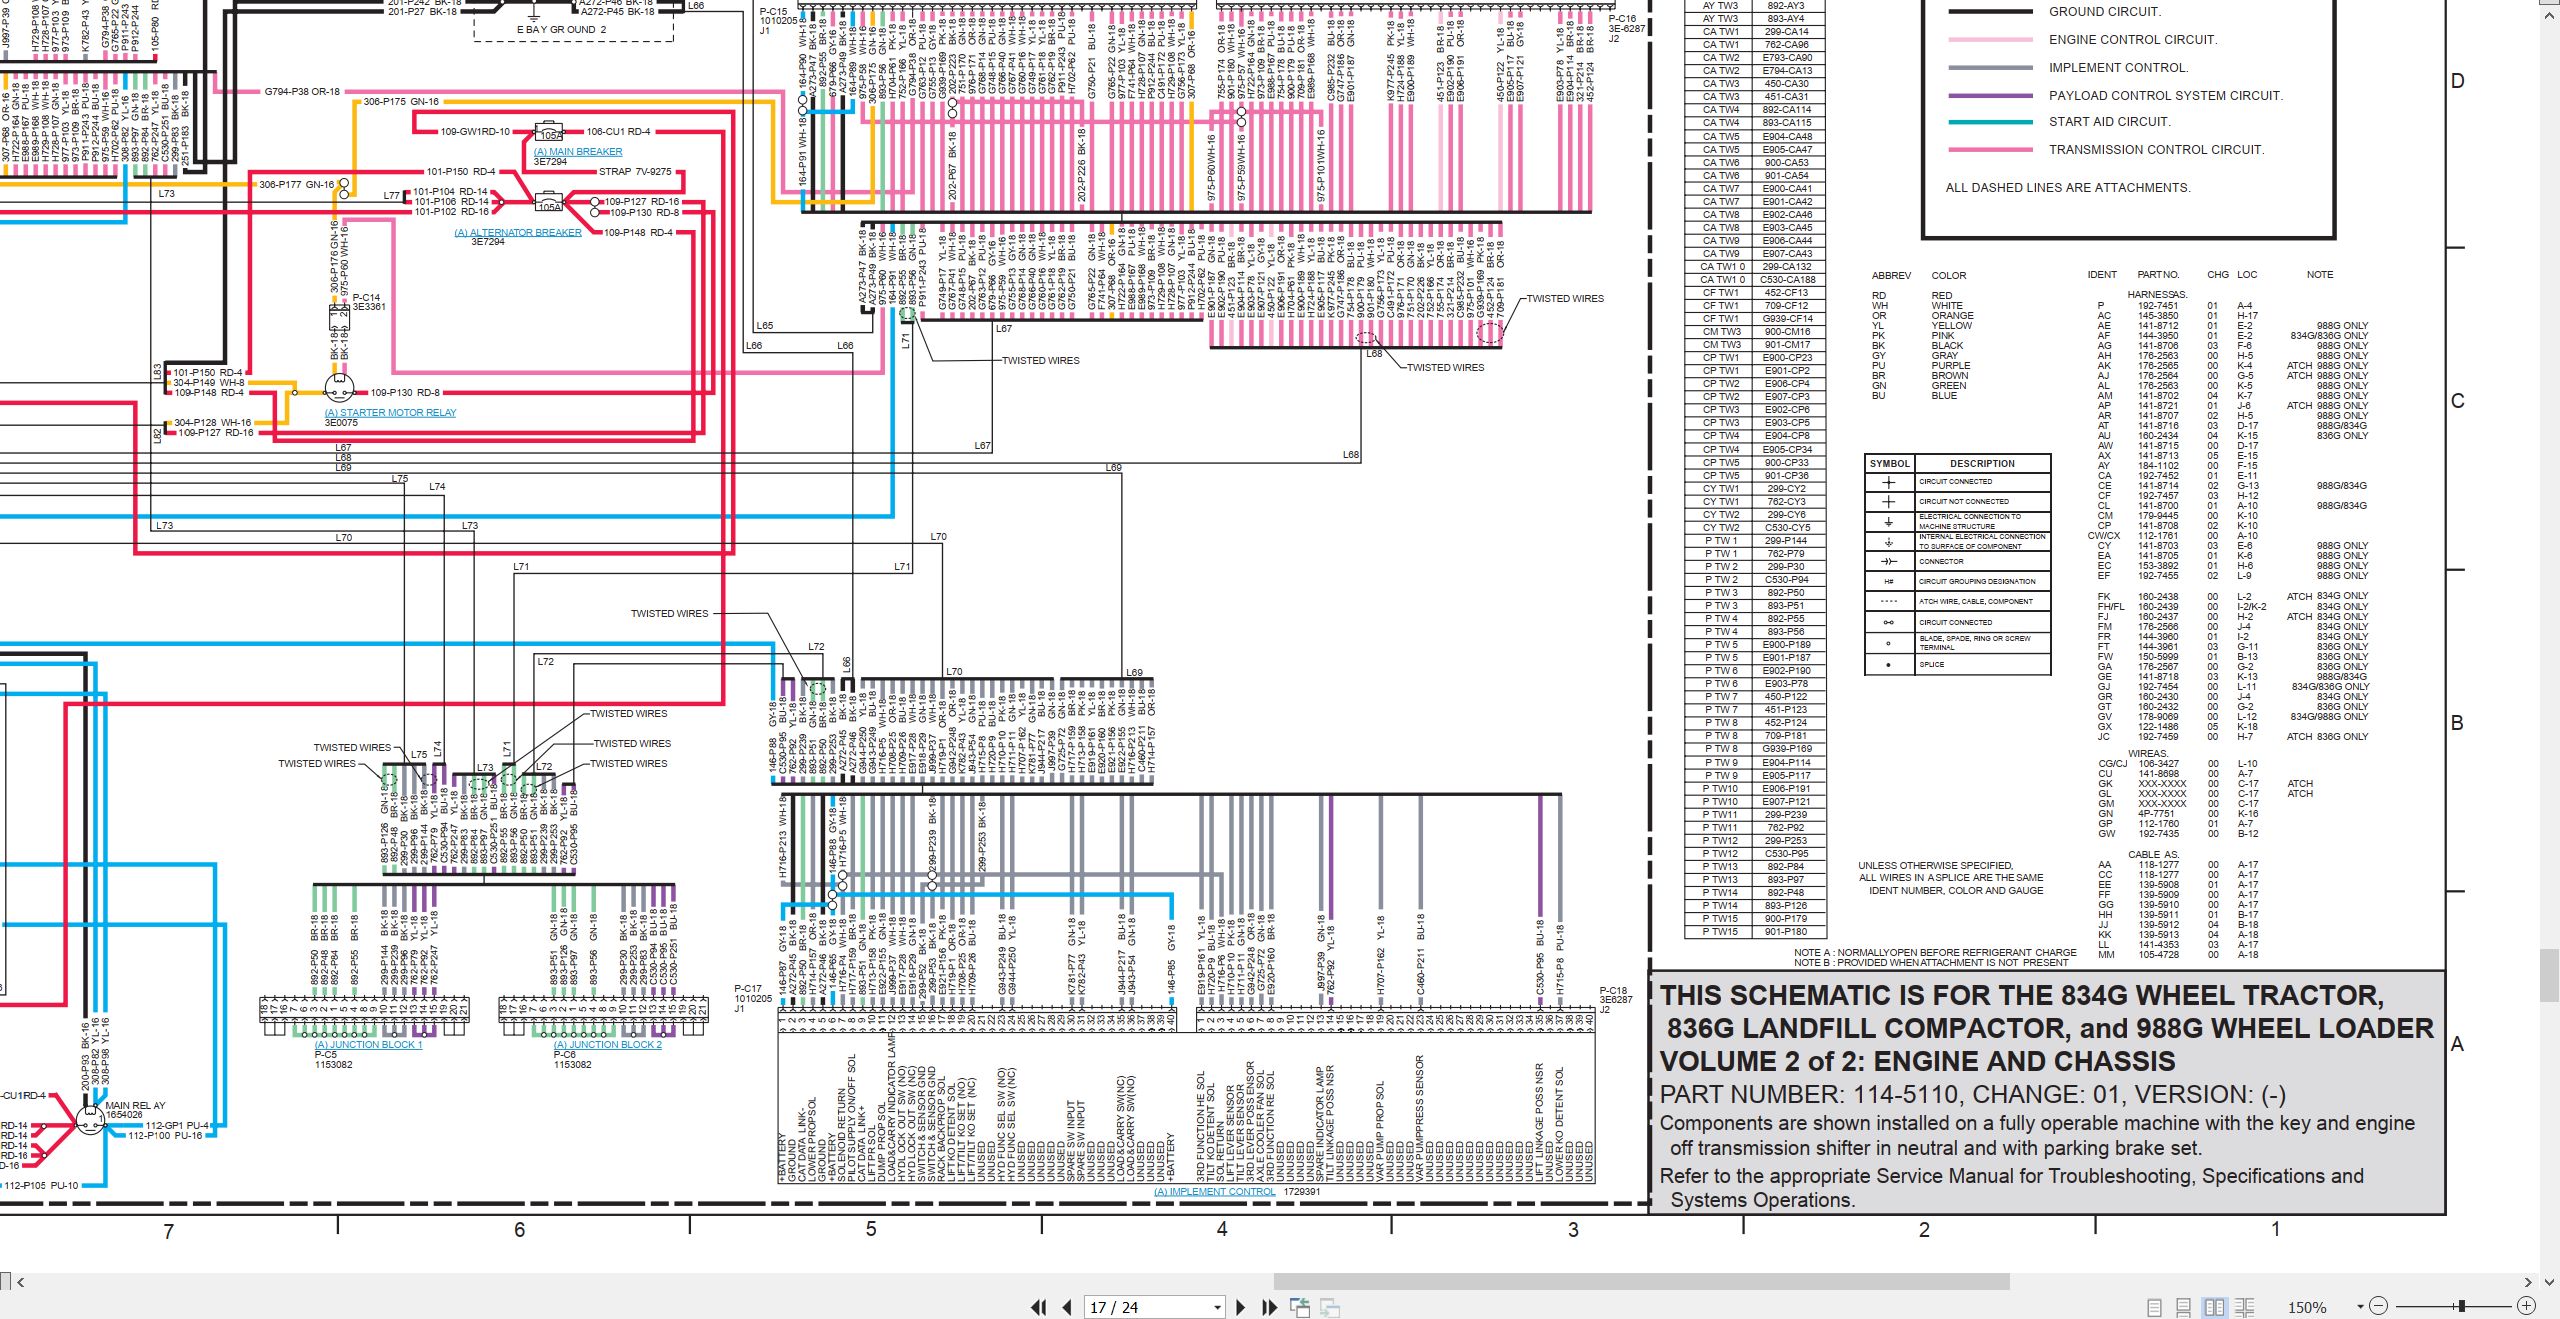
Task: Click the HARNESS AS. section heading
Action: click(x=2157, y=295)
